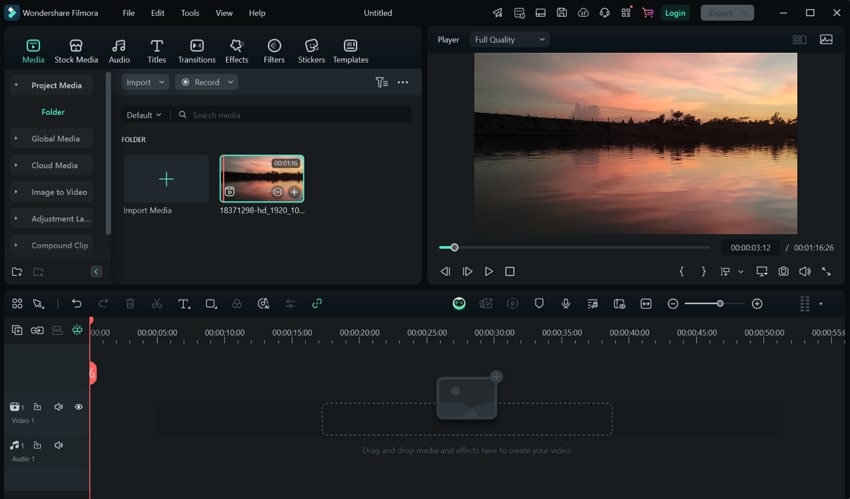
Task: Click the timeline zoom slider
Action: coord(714,304)
